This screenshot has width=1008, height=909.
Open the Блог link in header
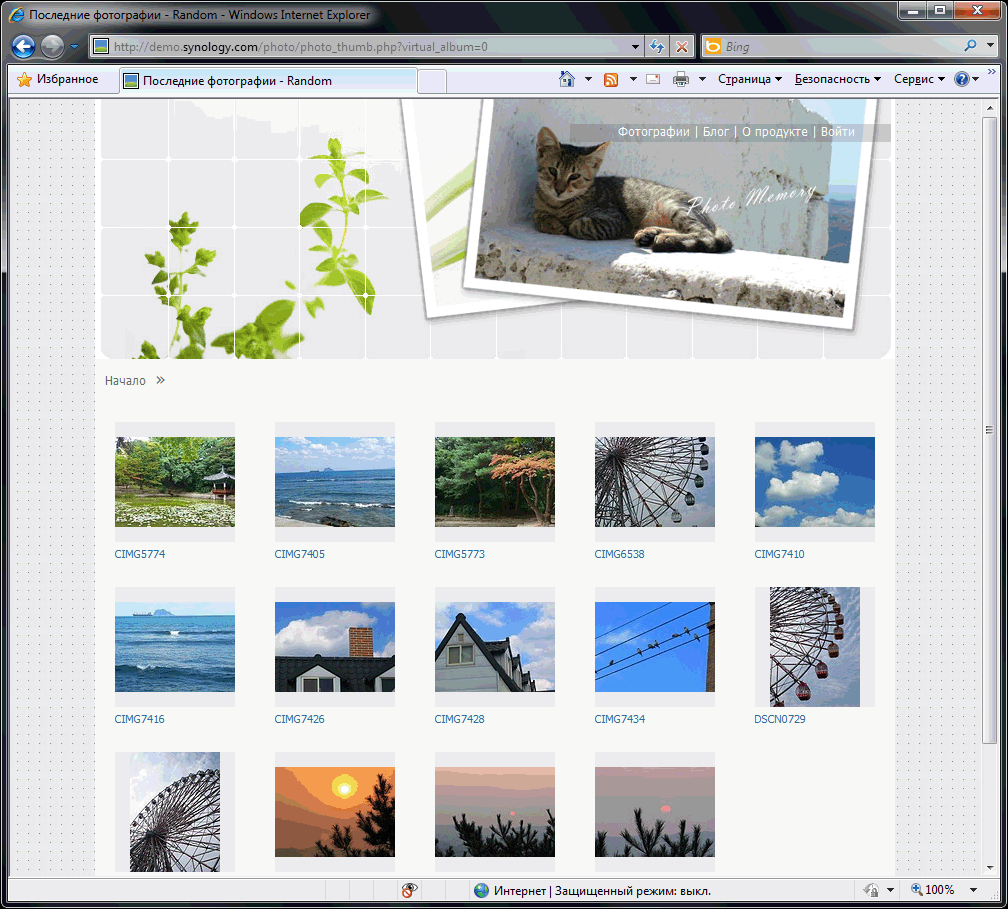pyautogui.click(x=715, y=132)
